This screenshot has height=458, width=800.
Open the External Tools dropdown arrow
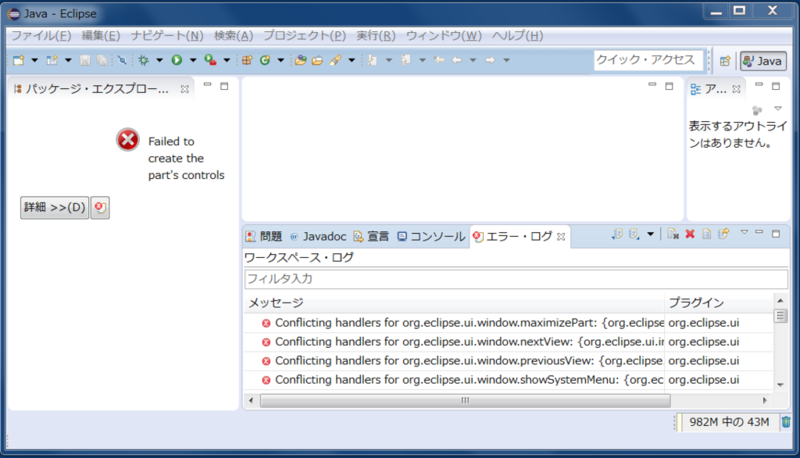click(227, 60)
